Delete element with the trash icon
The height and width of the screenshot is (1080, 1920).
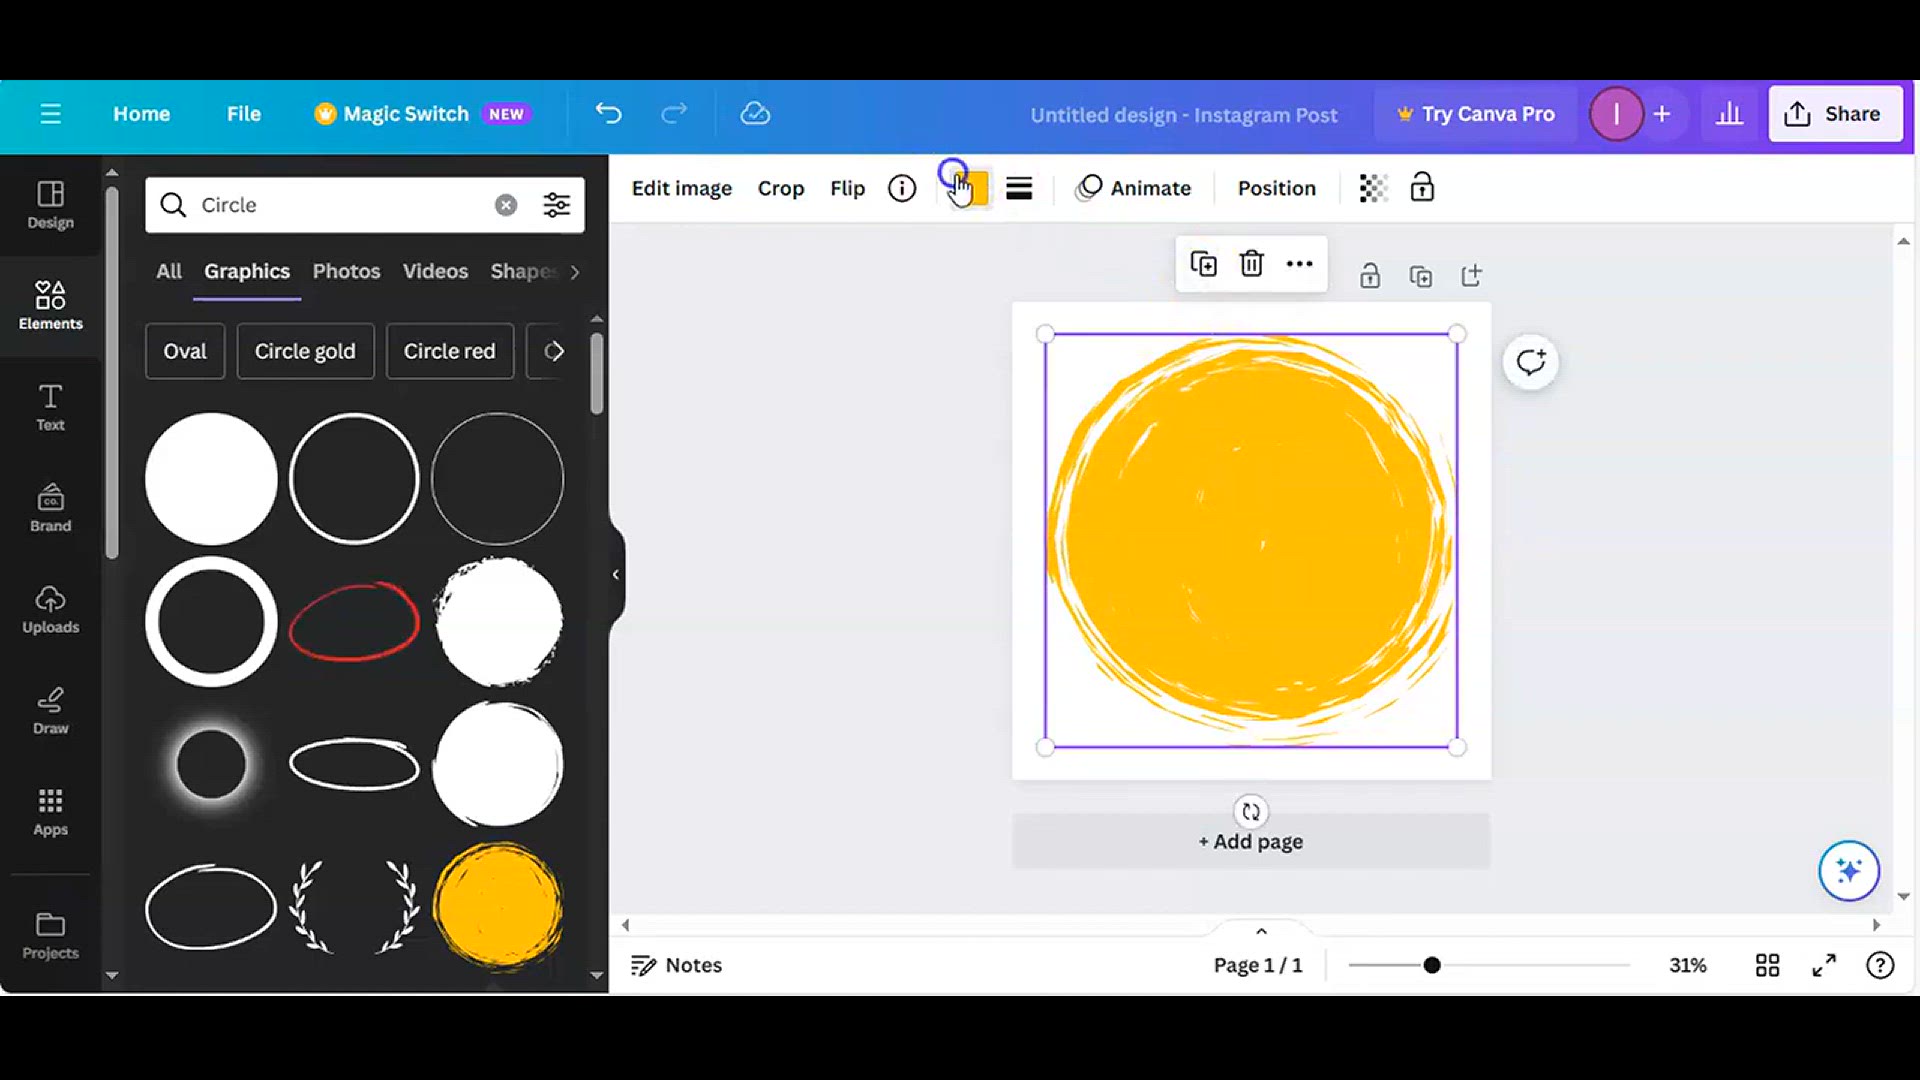(x=1251, y=264)
